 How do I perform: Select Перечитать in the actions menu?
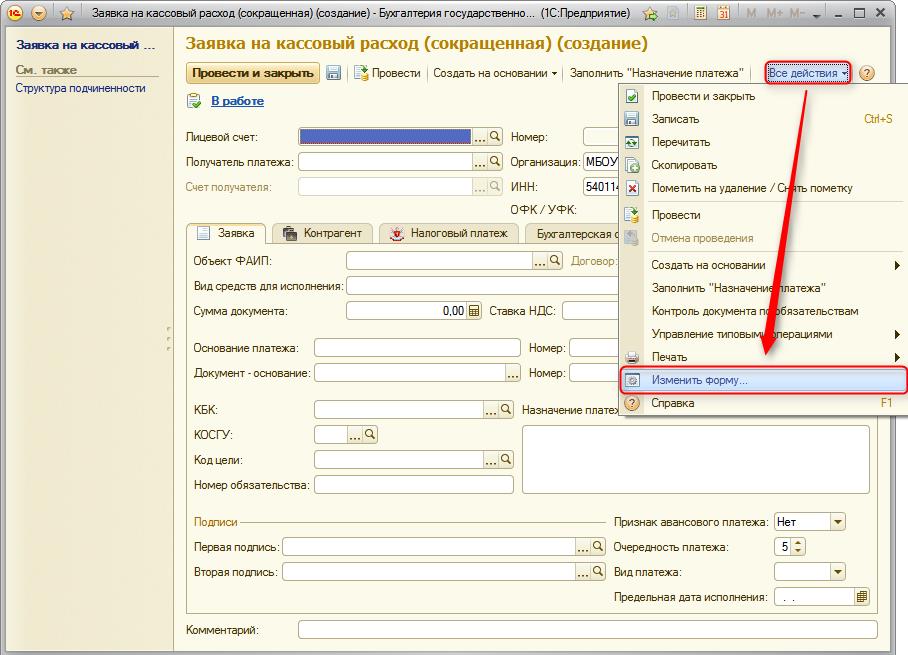tap(762, 142)
